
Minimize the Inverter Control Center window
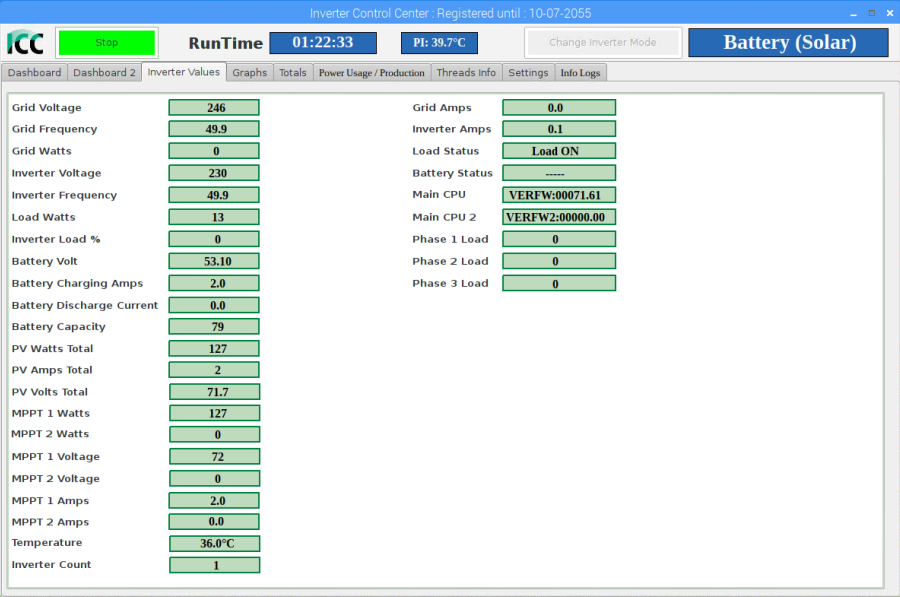852,13
